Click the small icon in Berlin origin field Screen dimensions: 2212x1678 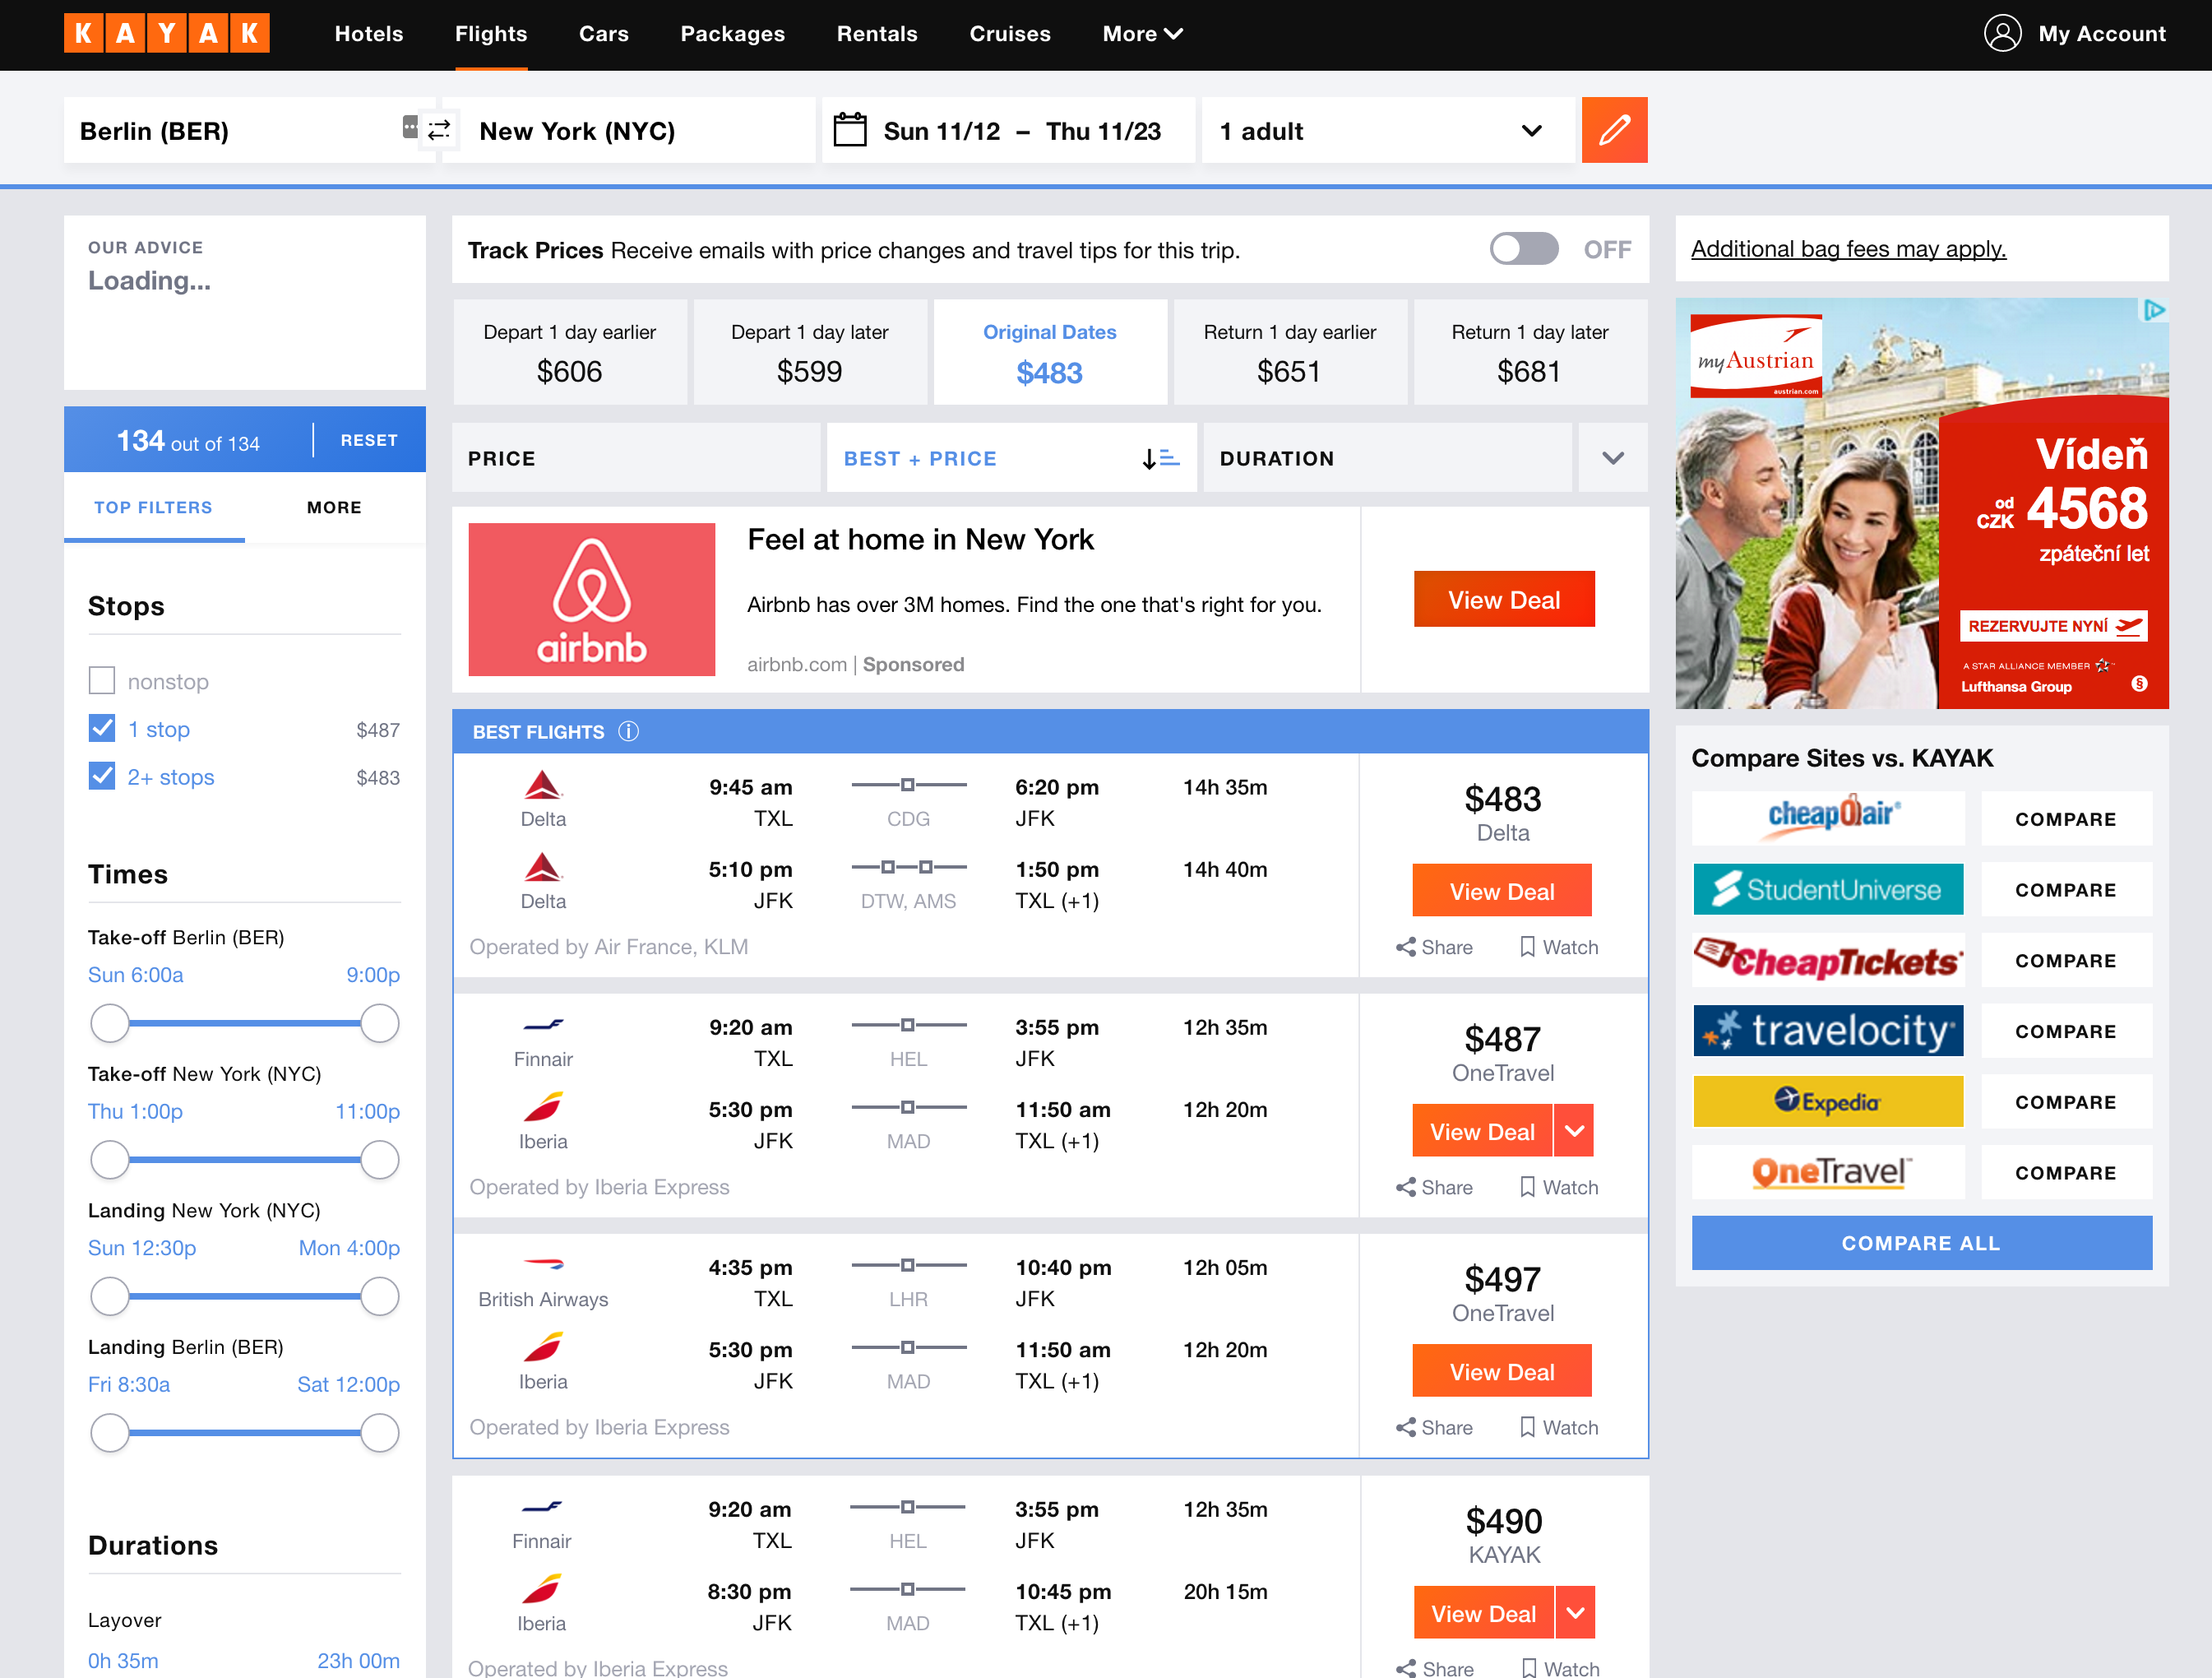410,127
